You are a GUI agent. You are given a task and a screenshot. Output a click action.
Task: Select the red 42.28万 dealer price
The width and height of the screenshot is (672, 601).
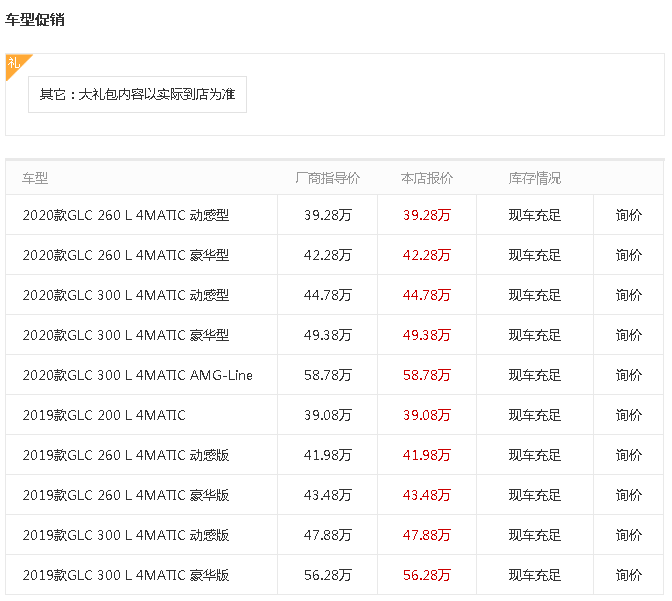tap(427, 255)
